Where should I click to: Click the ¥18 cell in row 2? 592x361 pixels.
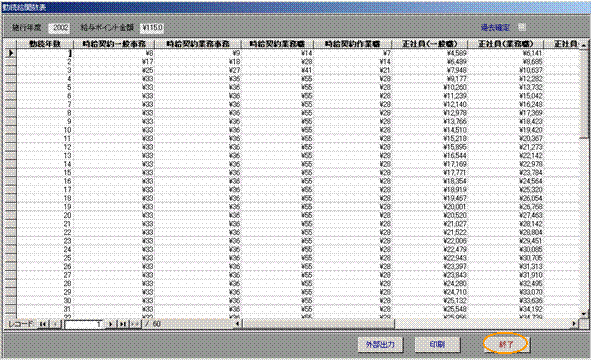click(x=197, y=62)
